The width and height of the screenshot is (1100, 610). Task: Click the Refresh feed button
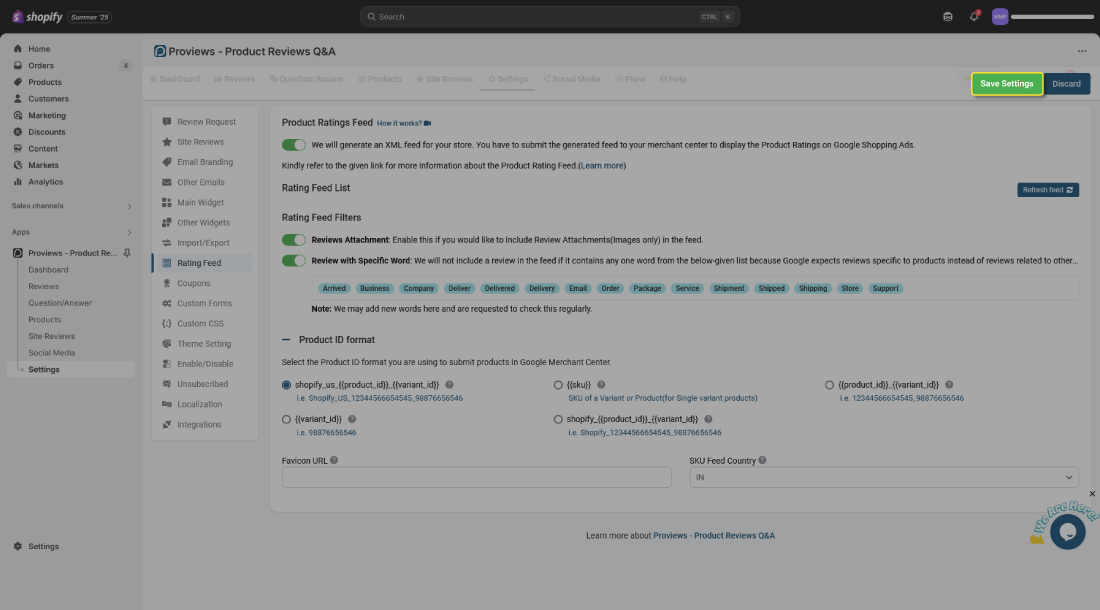(1048, 190)
